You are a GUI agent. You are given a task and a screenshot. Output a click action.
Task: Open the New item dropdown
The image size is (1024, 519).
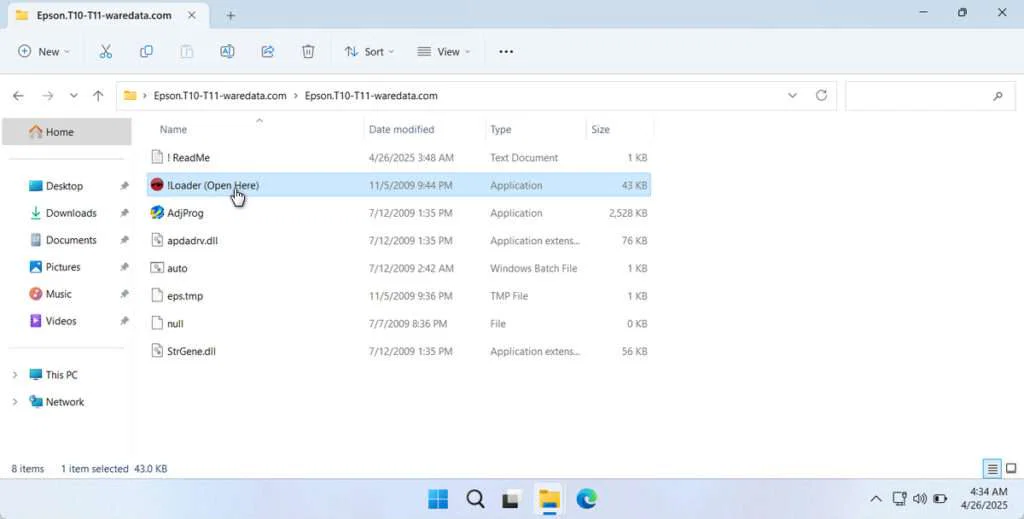tap(44, 52)
